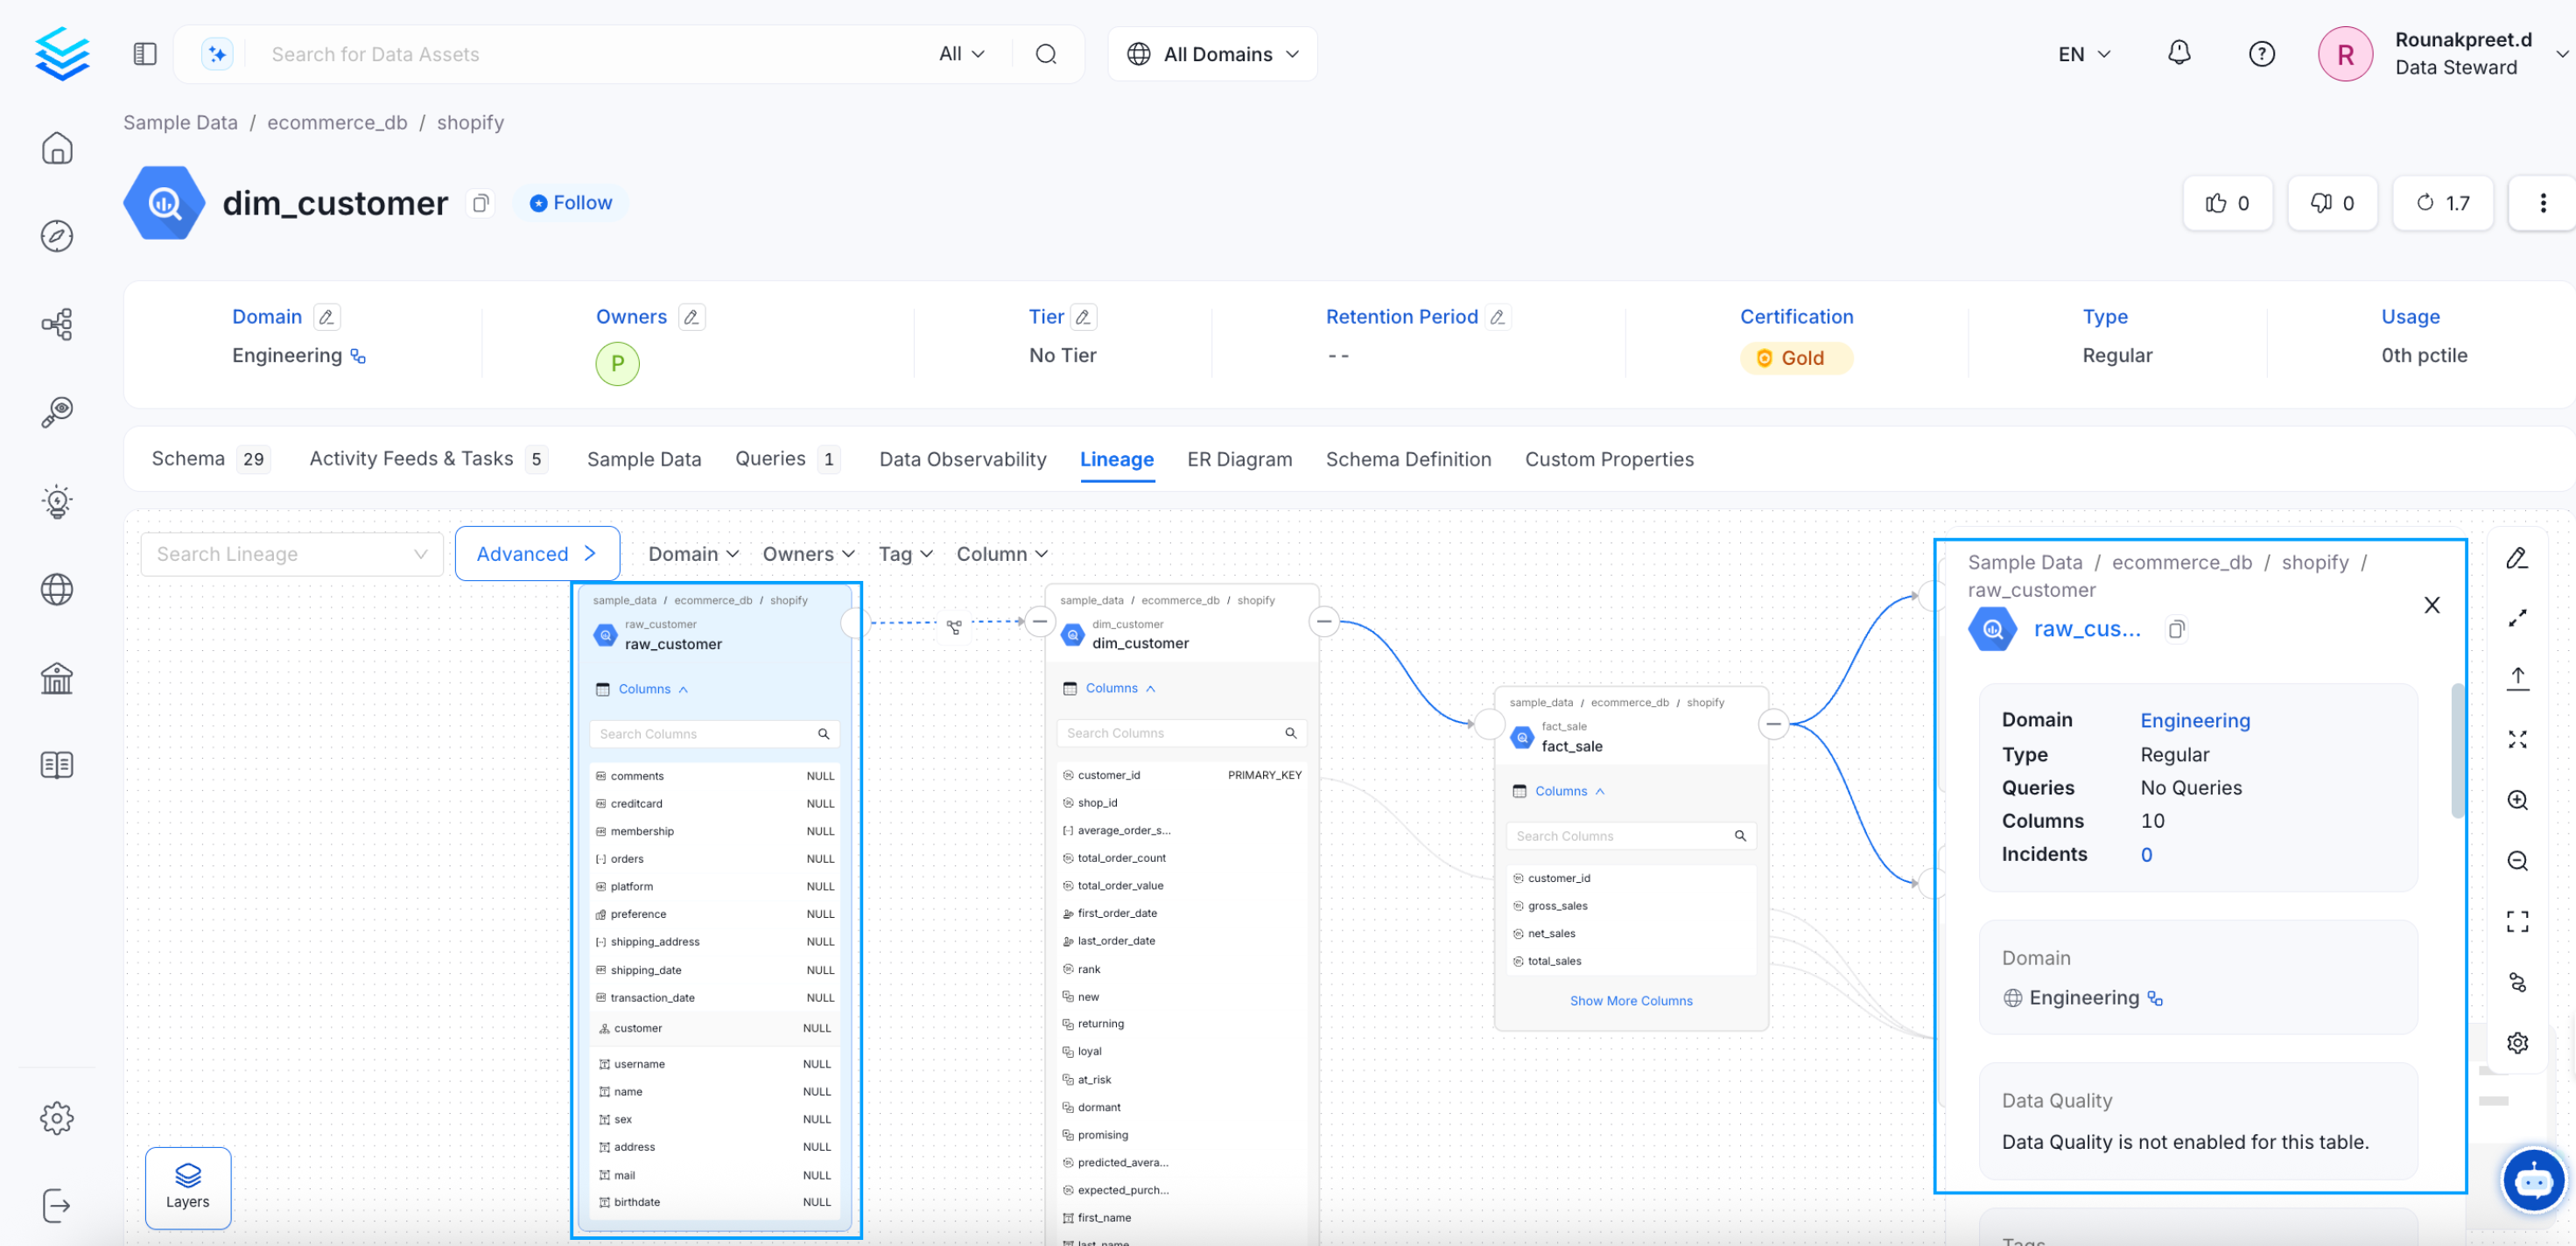Open the Schema tab showing 29 columns

[190, 459]
